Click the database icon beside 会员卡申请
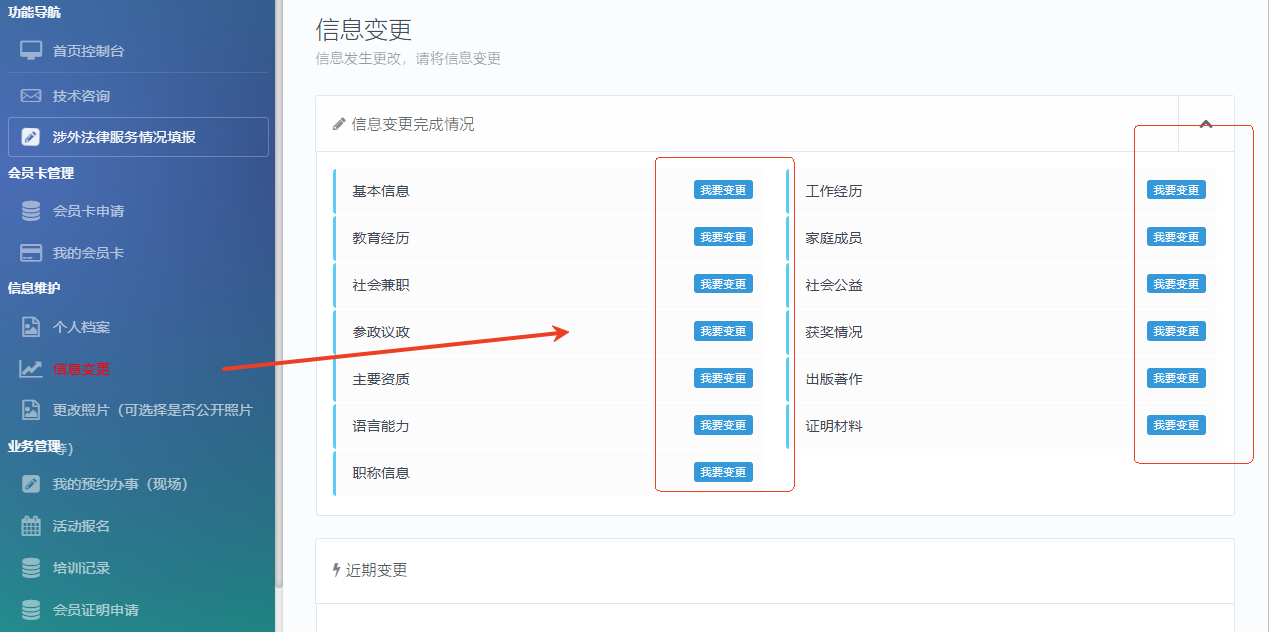The width and height of the screenshot is (1269, 632). (31, 211)
